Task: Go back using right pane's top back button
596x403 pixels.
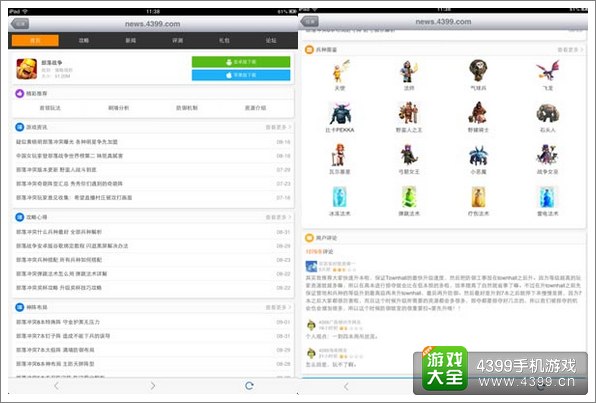Action: tap(310, 21)
